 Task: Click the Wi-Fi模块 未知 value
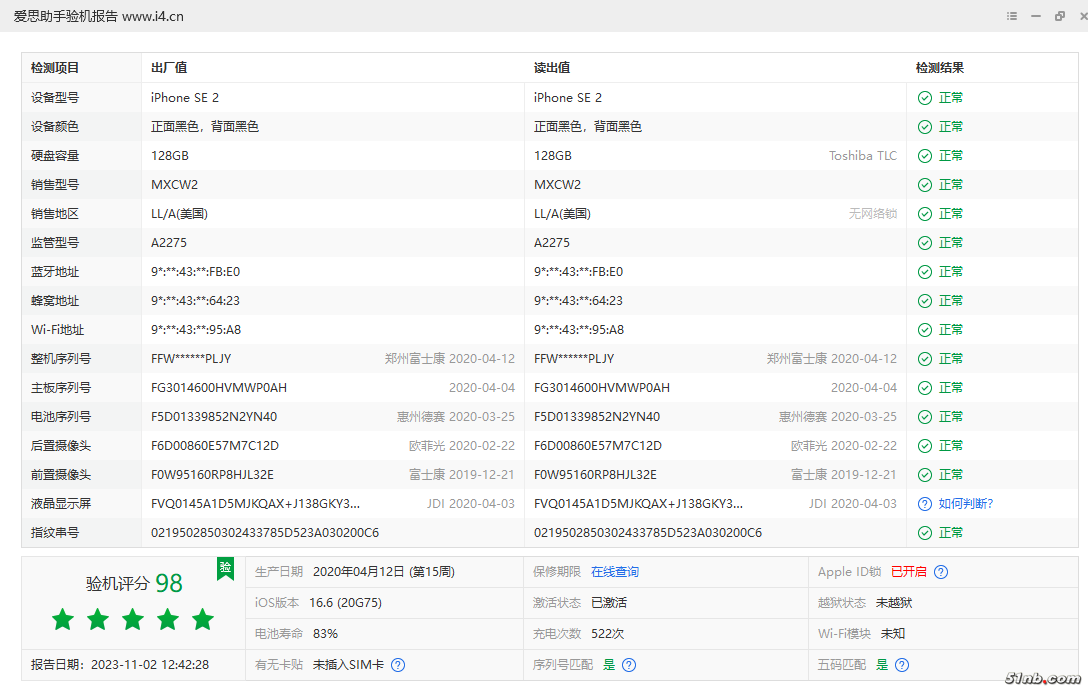click(x=892, y=633)
